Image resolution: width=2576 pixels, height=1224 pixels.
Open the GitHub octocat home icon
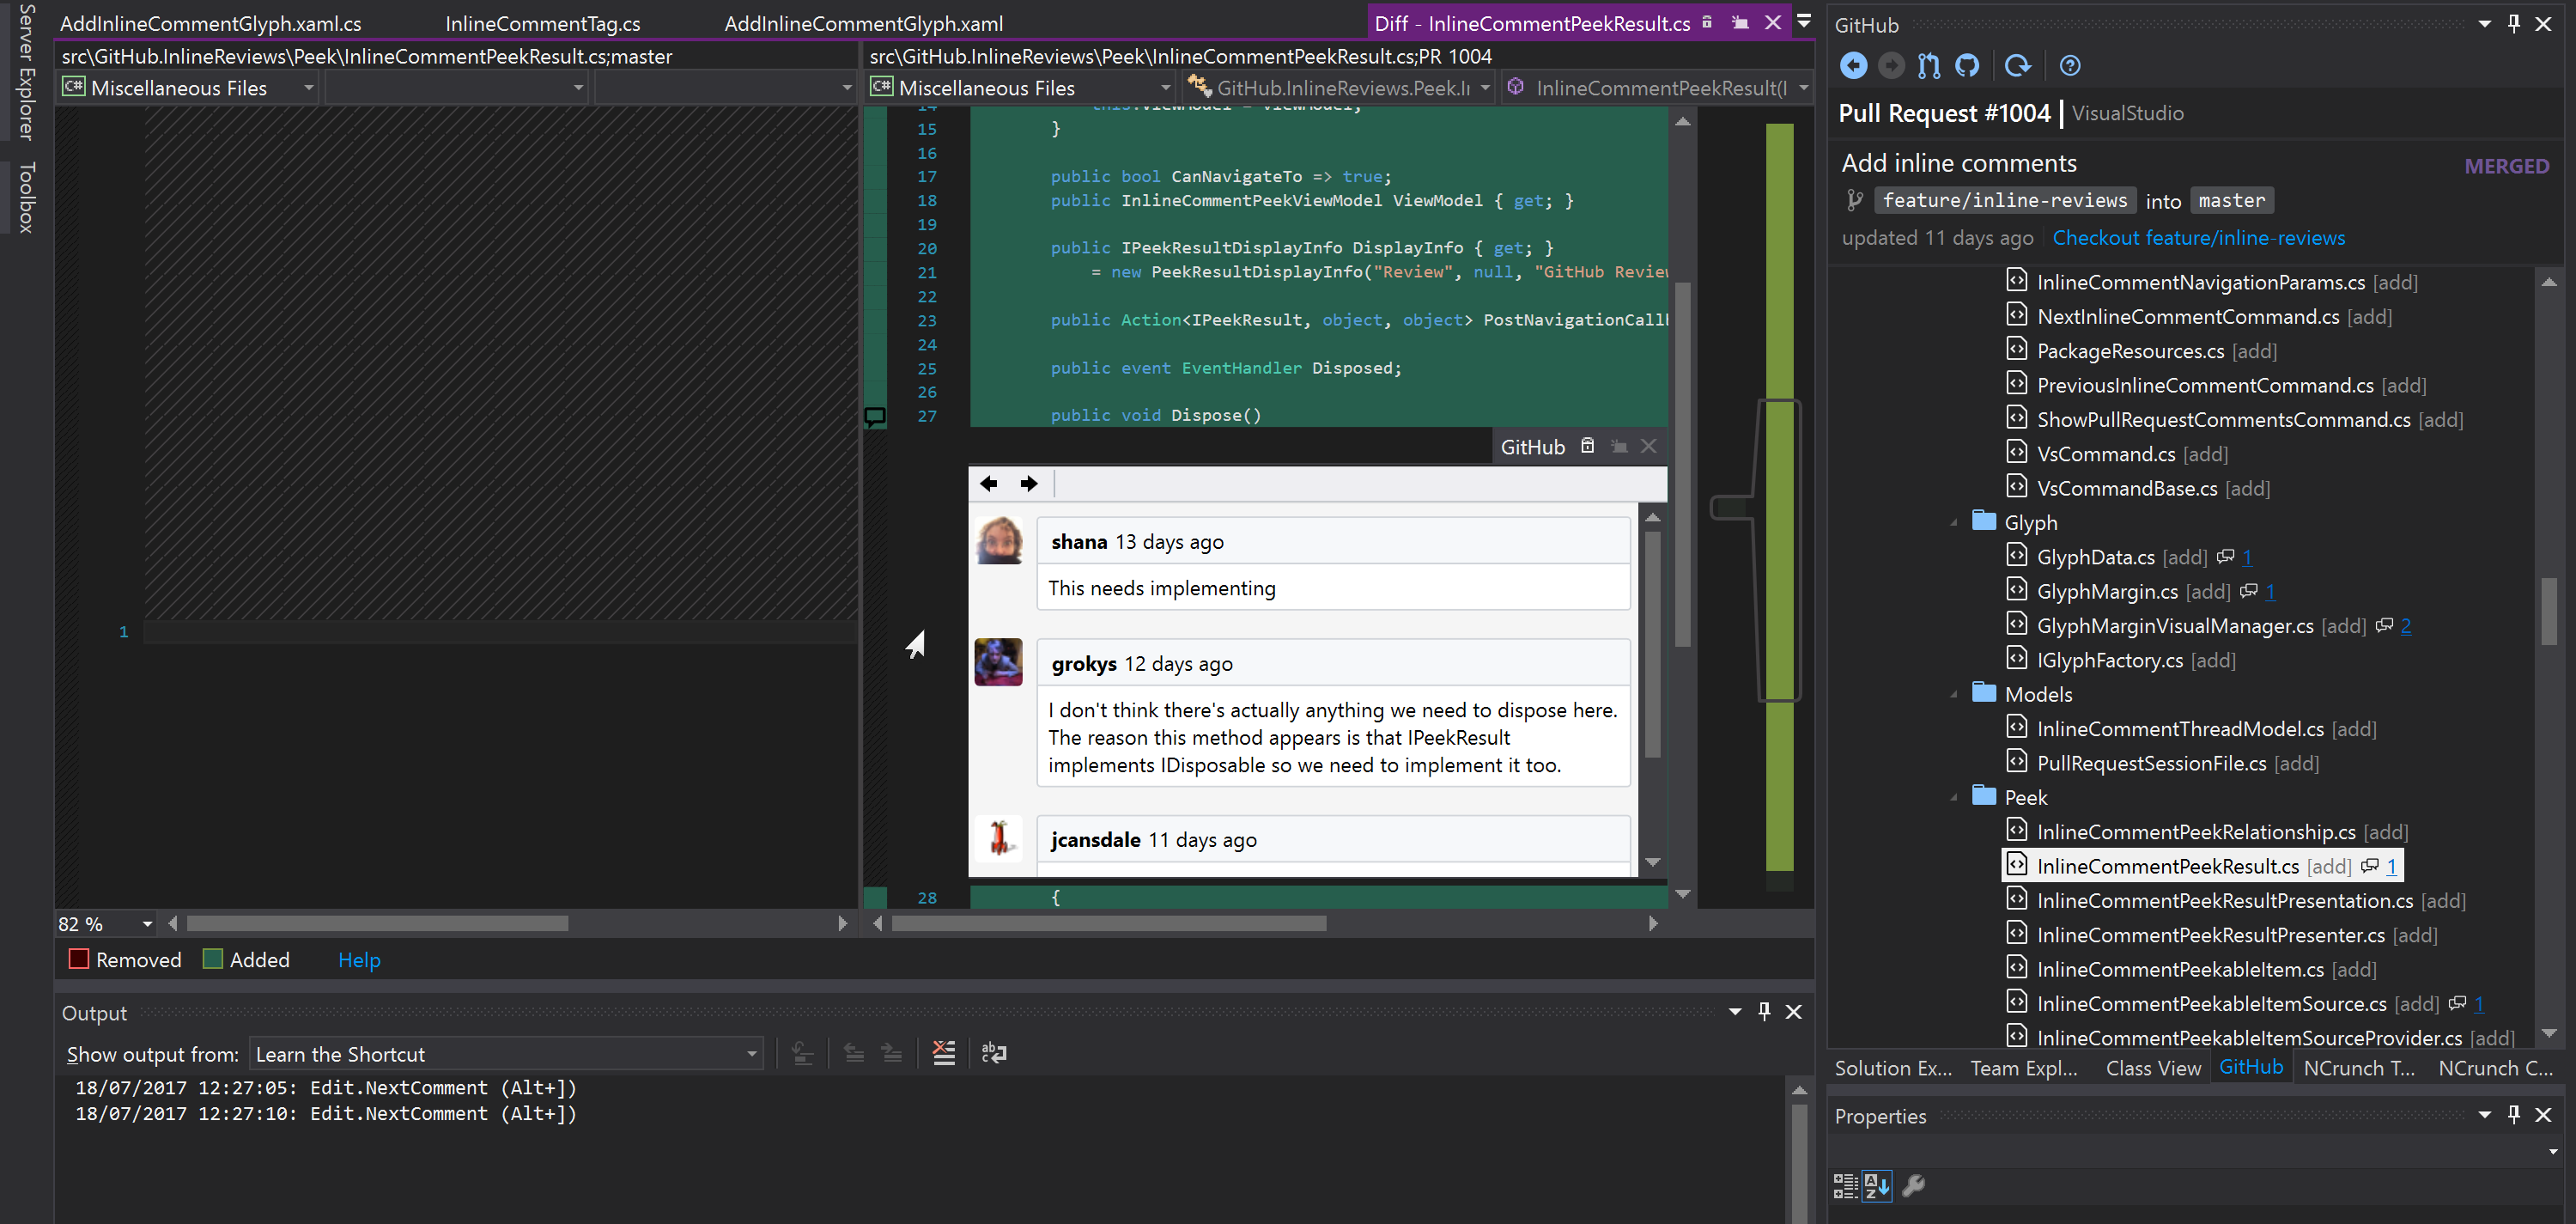point(1968,65)
